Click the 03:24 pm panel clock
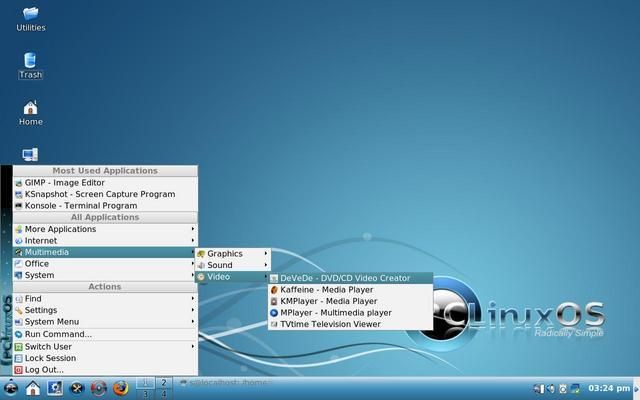The width and height of the screenshot is (640, 400). (609, 388)
